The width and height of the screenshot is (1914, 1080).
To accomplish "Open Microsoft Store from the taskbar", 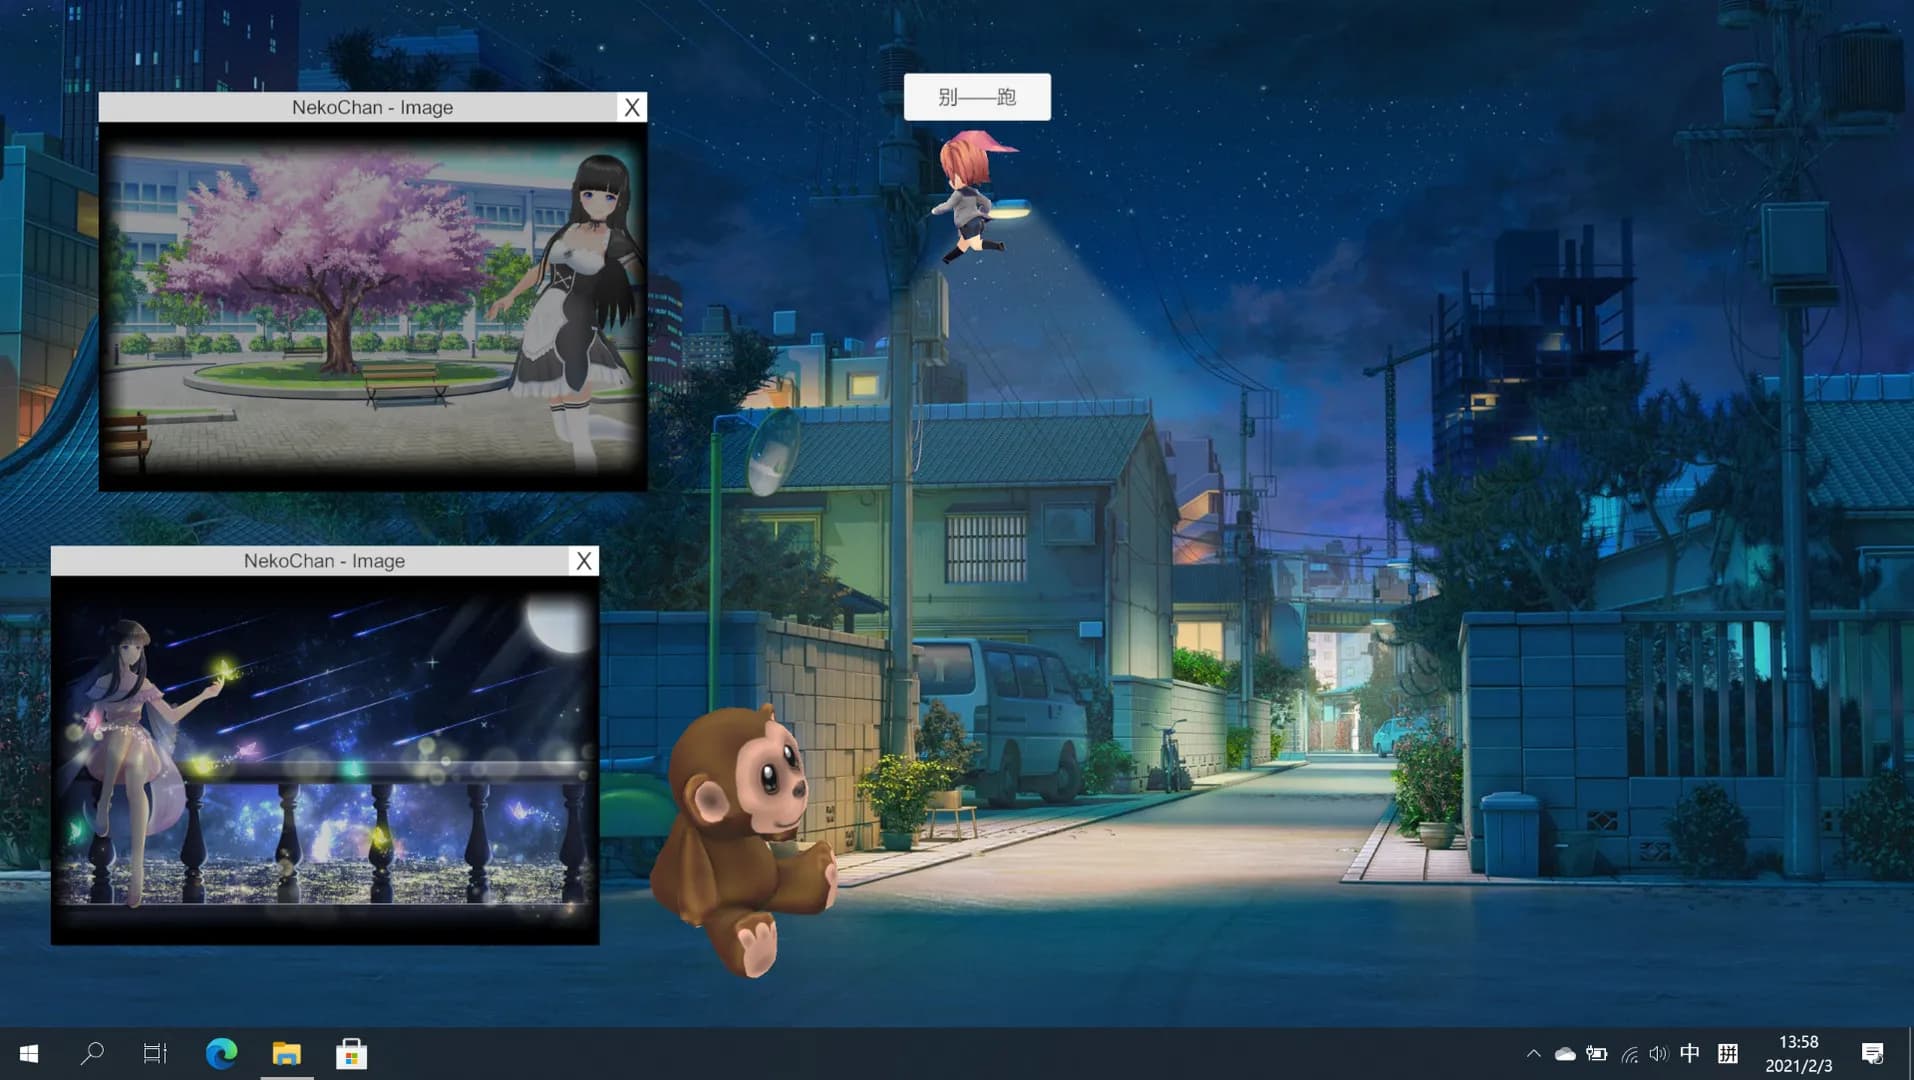I will click(351, 1053).
